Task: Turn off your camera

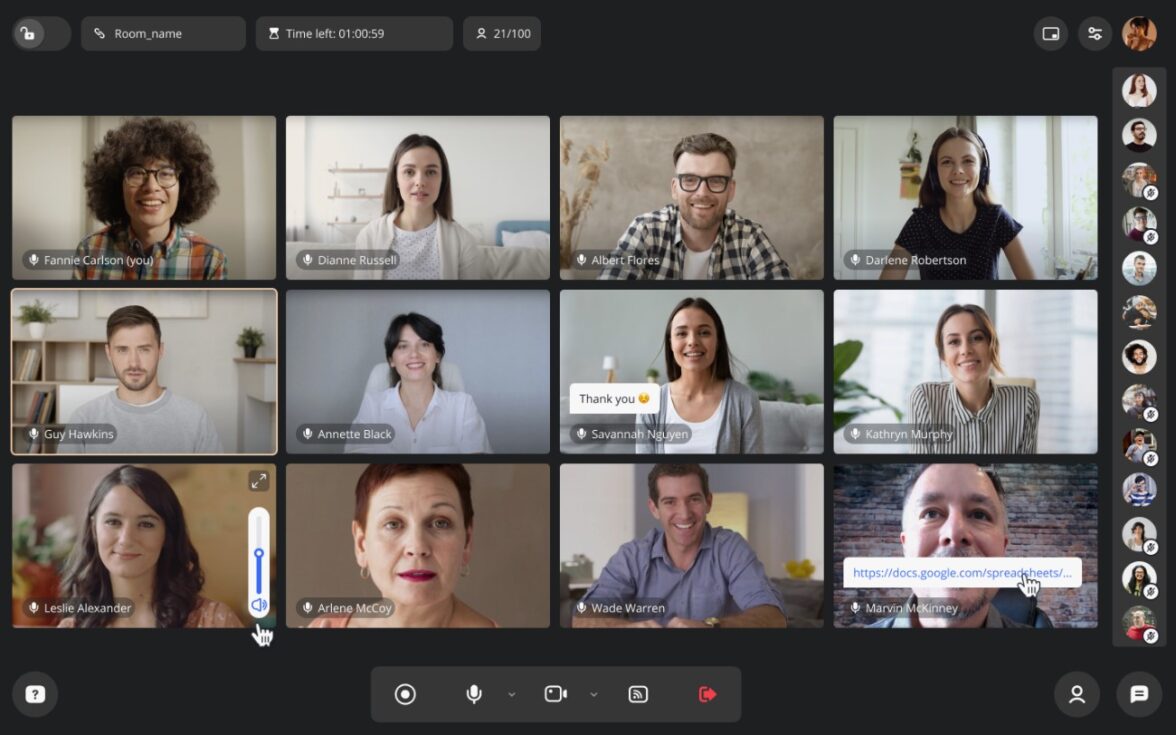Action: point(556,693)
